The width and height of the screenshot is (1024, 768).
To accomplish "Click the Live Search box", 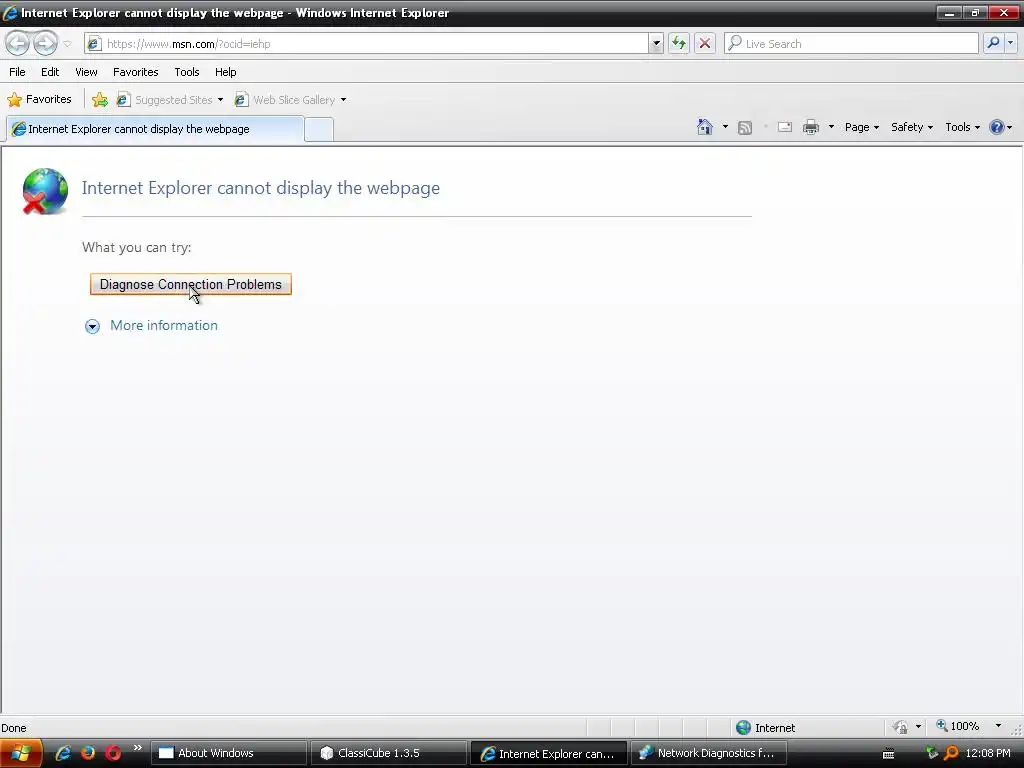I will pos(851,44).
